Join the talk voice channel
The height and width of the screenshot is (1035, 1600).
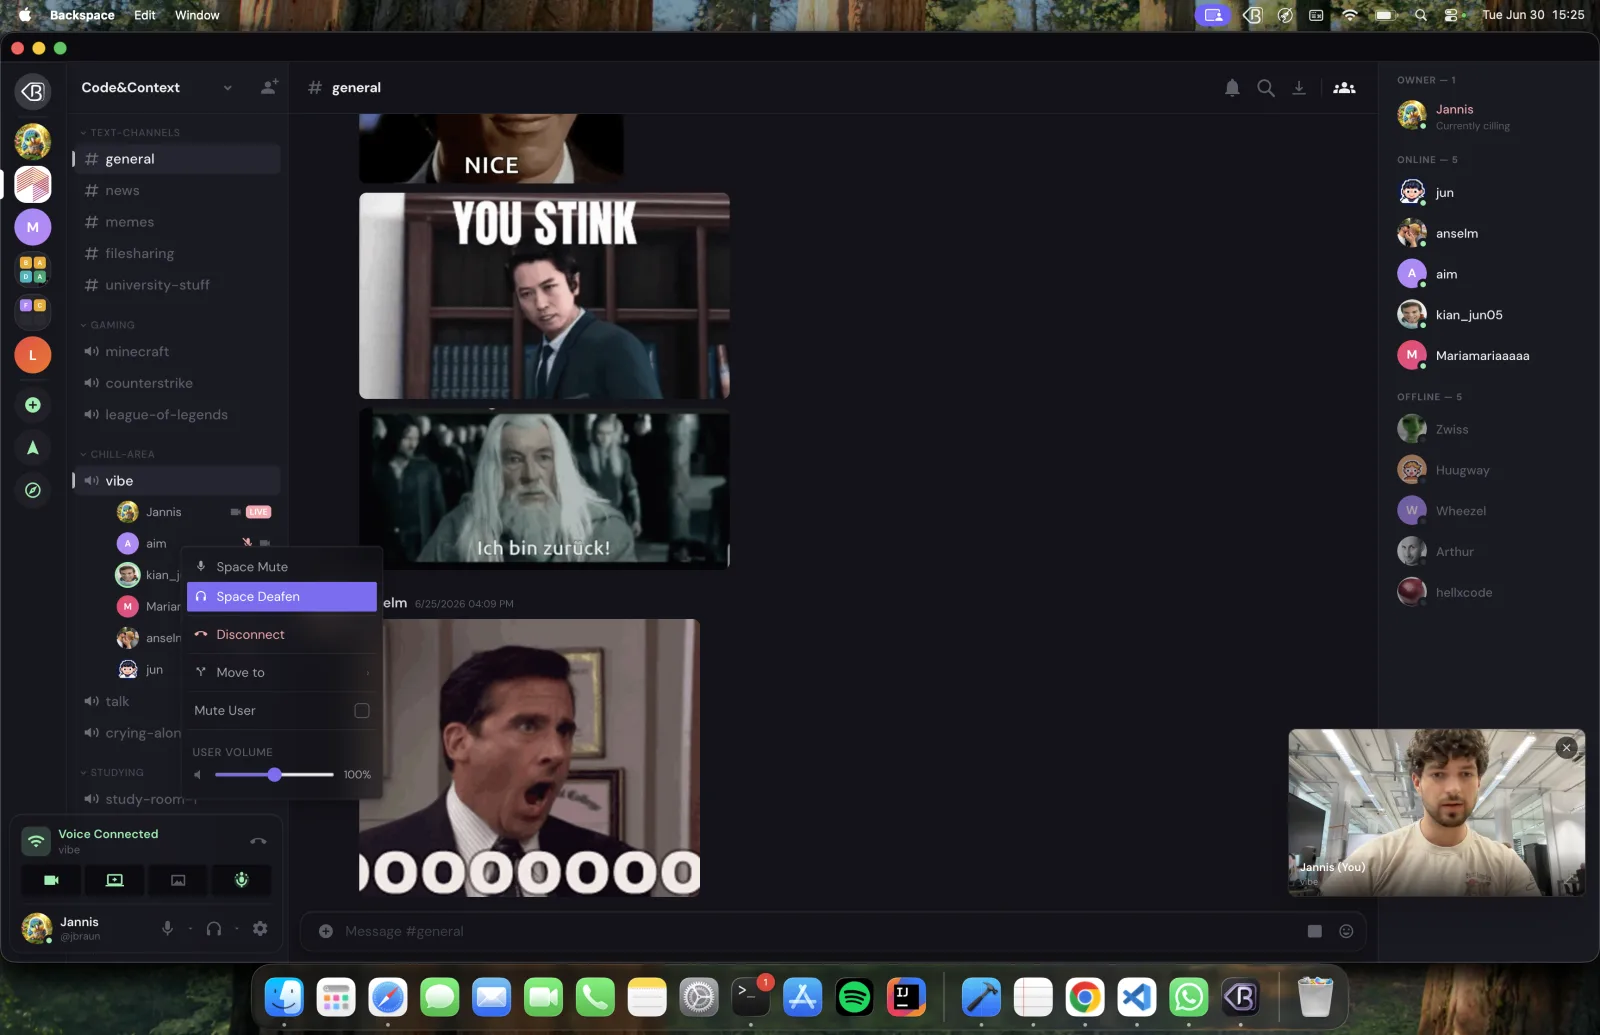tap(128, 701)
